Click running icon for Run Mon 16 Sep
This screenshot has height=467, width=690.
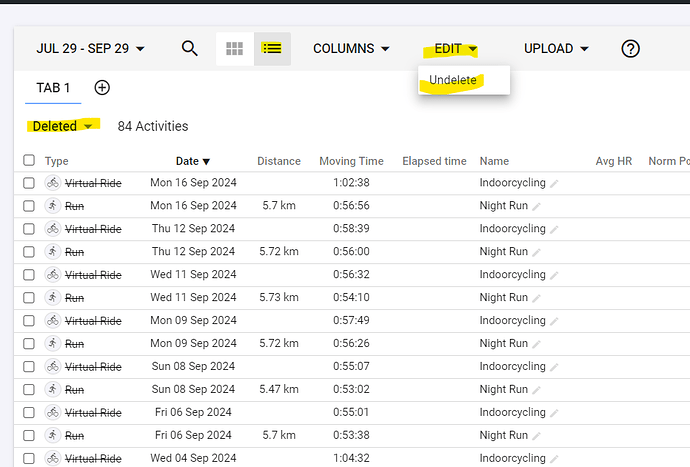click(x=53, y=206)
